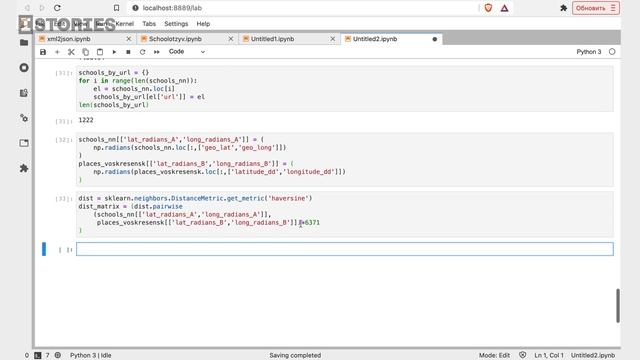Screen dimensions: 640x360
Task: Close the Untitled1.ipynb tab
Action: (333, 39)
